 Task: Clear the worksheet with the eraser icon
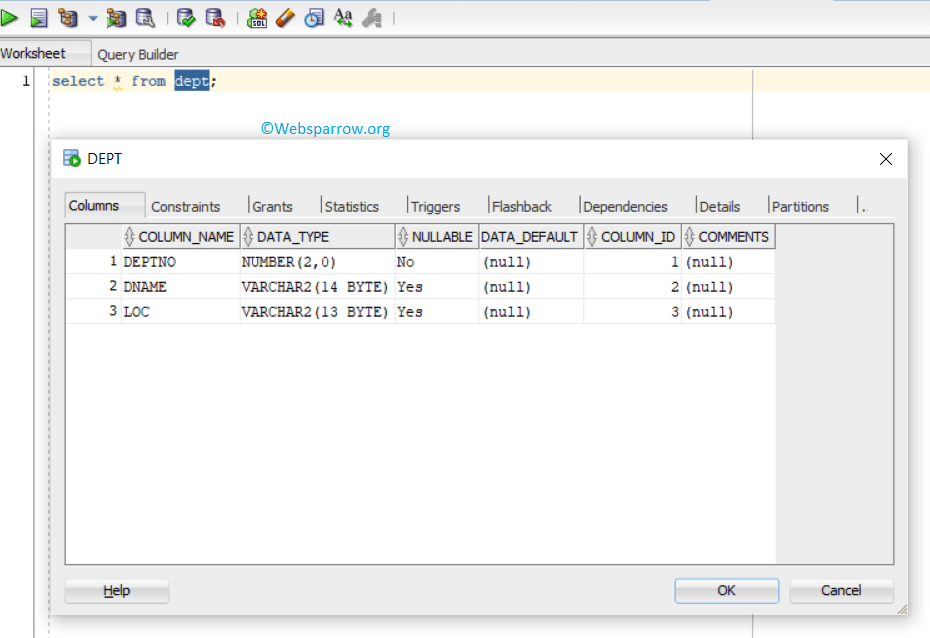coord(285,17)
